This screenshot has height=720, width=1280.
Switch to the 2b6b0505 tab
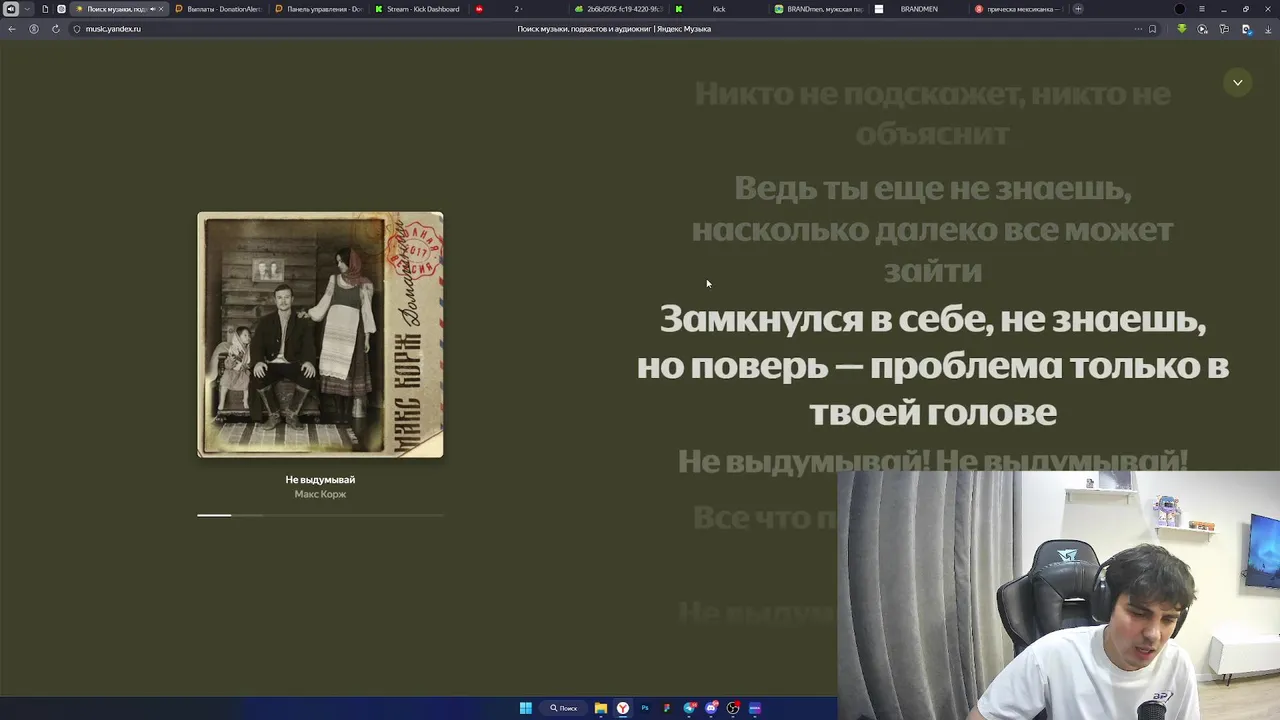[x=619, y=9]
